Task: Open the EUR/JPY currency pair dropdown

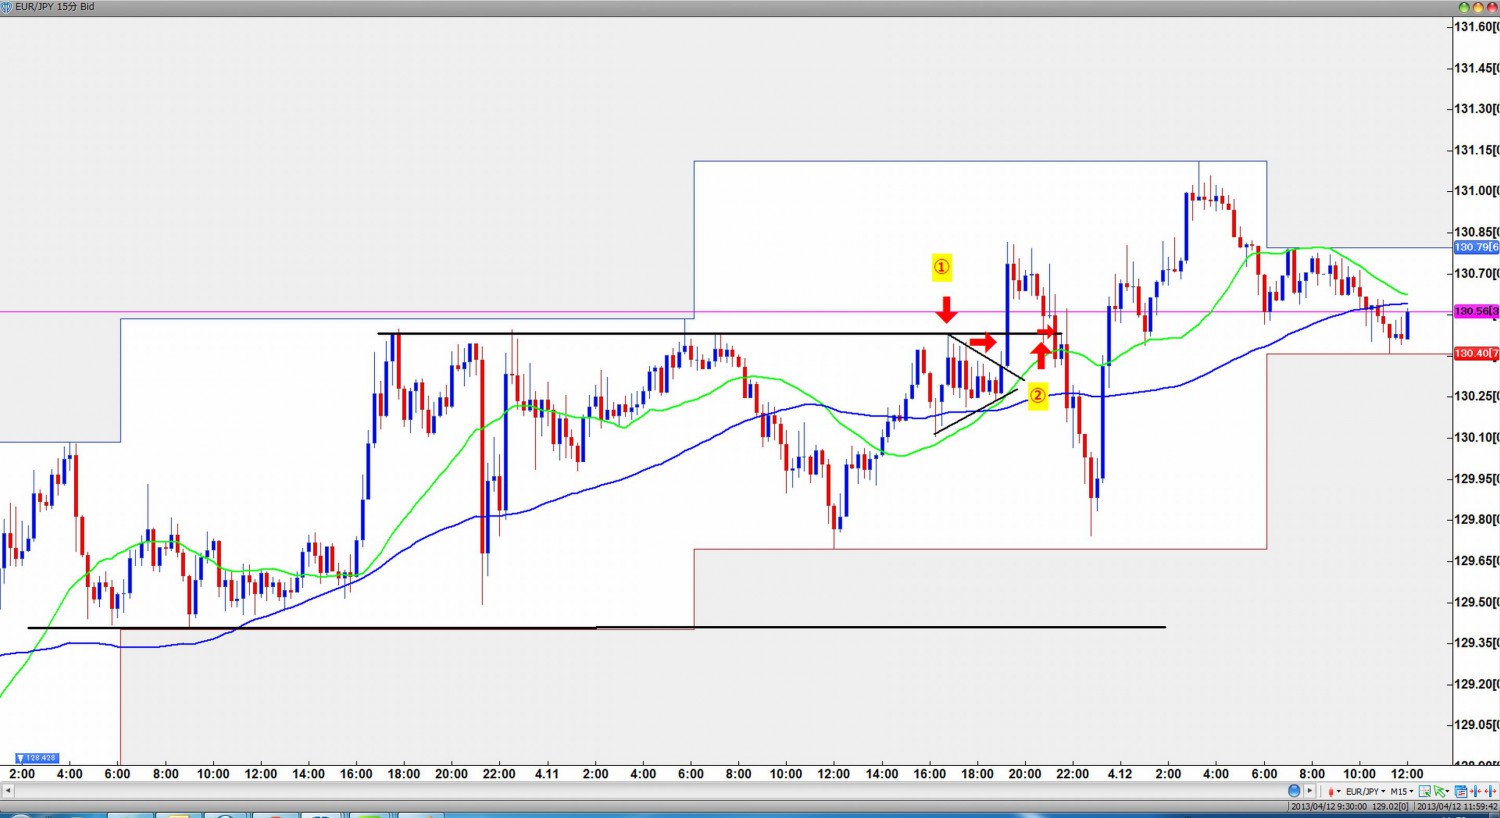Action: [x=1366, y=791]
